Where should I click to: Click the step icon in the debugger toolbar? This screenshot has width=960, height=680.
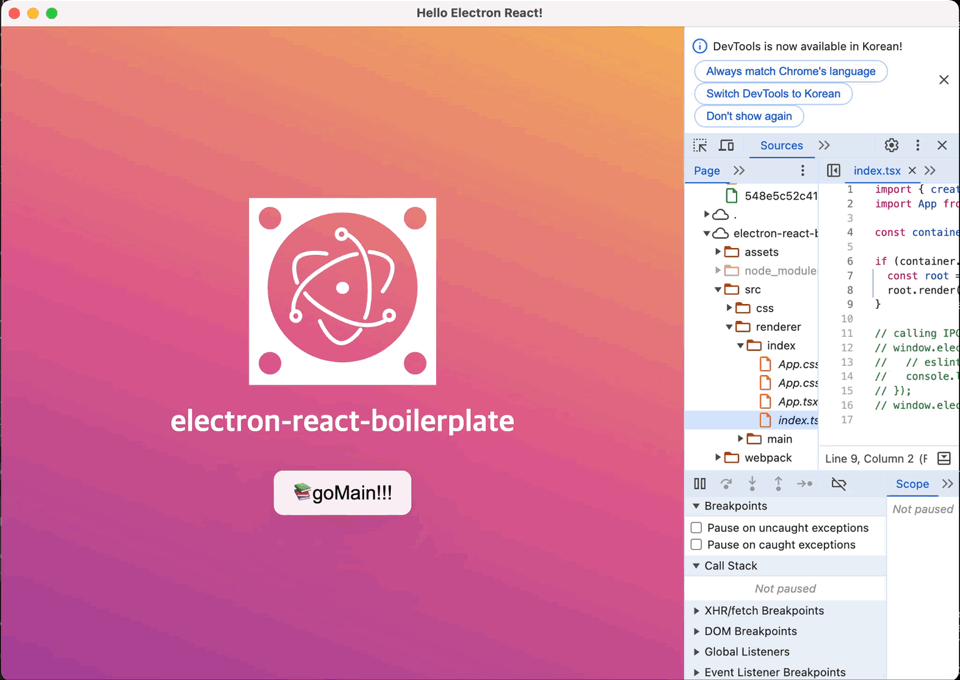coord(804,484)
